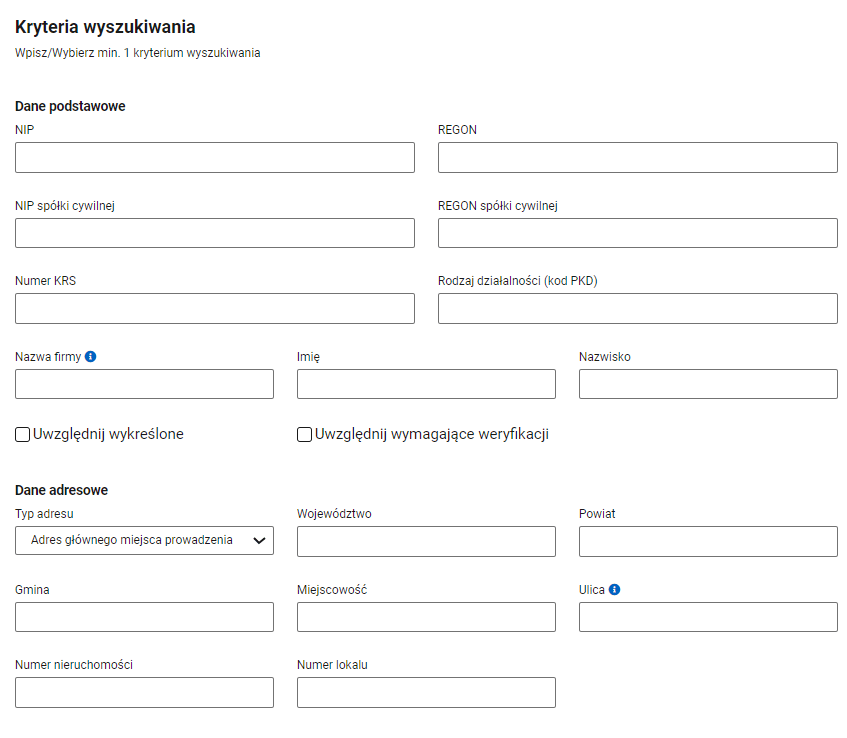This screenshot has width=847, height=738.
Task: Click info icon next to Nazwa firmy
Action: tap(91, 357)
